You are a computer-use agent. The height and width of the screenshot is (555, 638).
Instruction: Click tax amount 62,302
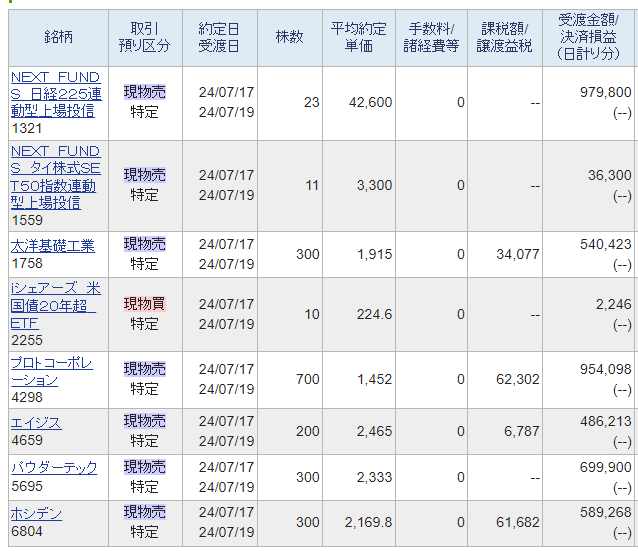click(x=518, y=379)
